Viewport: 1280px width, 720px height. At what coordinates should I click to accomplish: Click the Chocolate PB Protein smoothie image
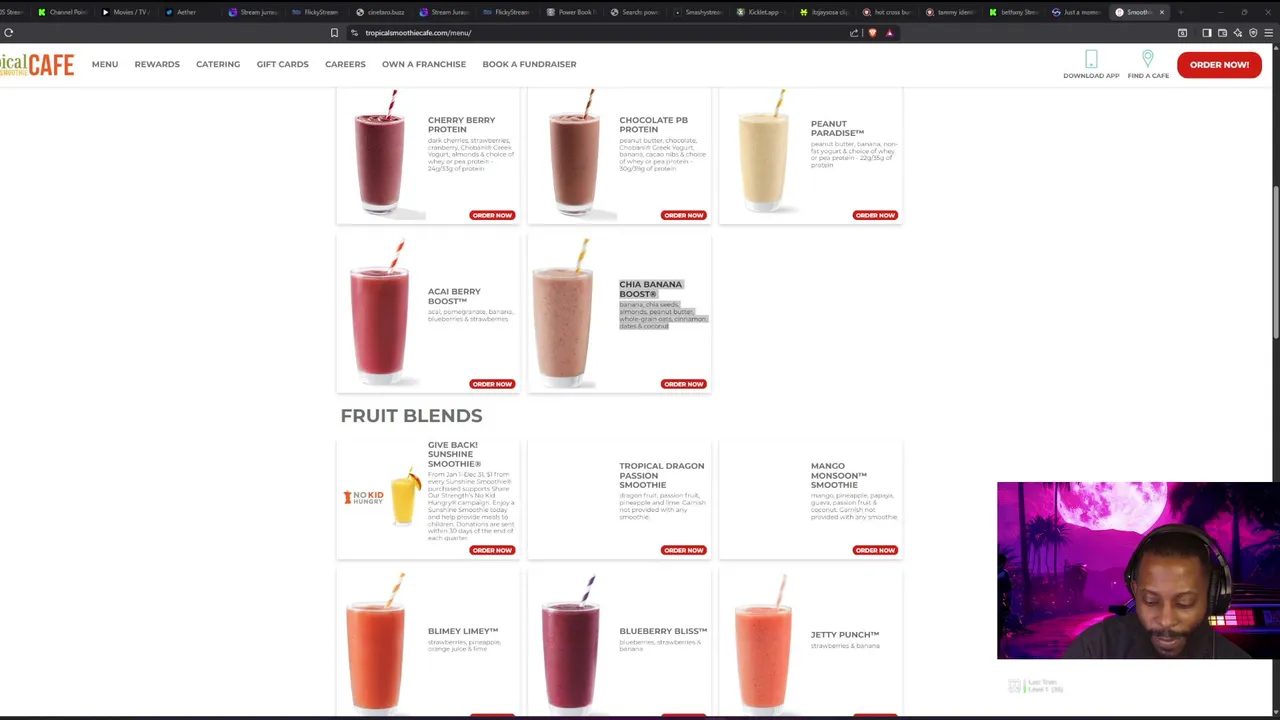[574, 153]
